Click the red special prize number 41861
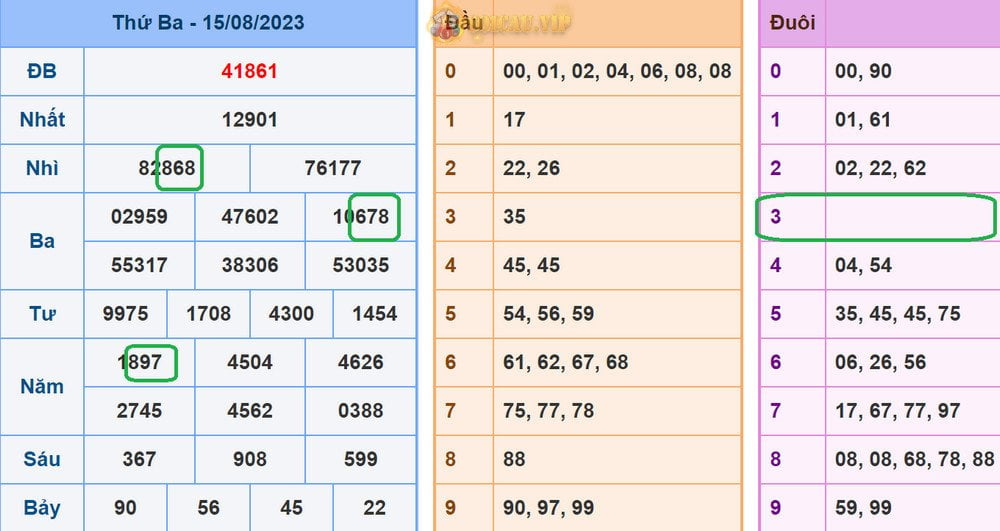This screenshot has height=531, width=1000. [249, 71]
